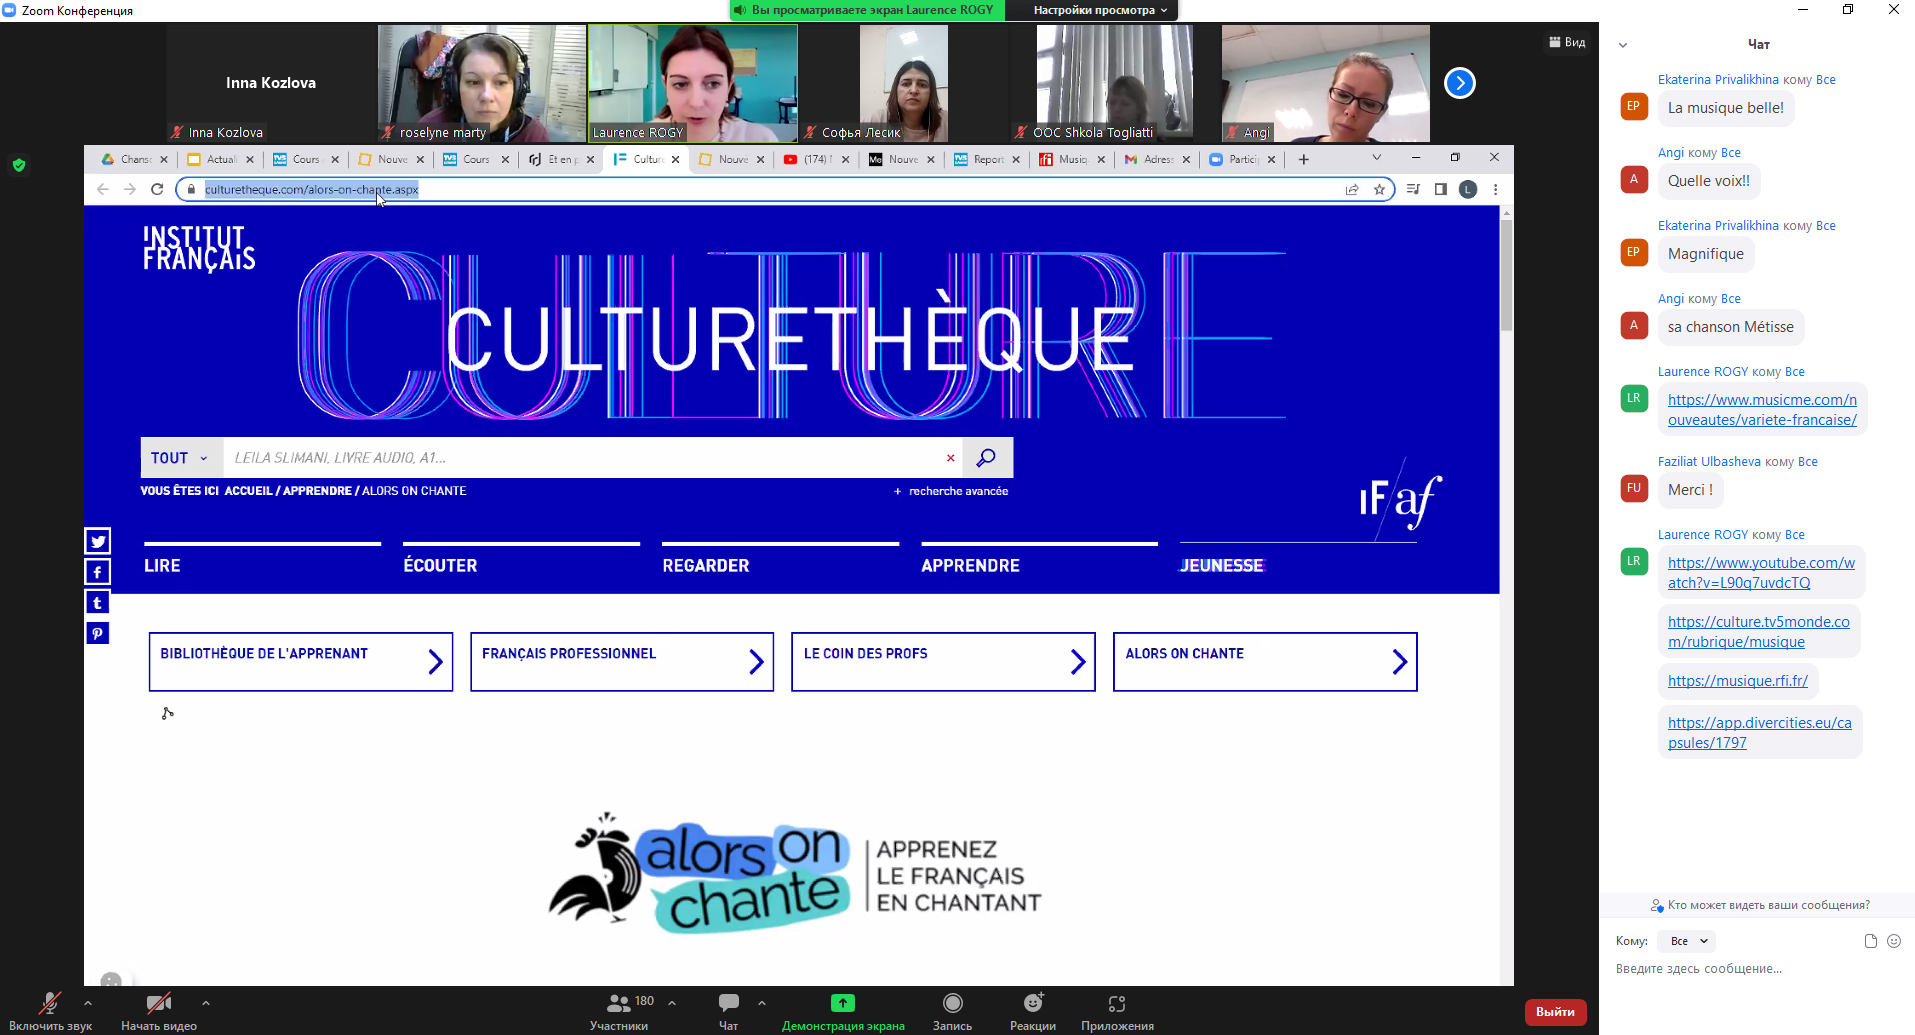Open youtube.com watch link in chat

click(1761, 573)
